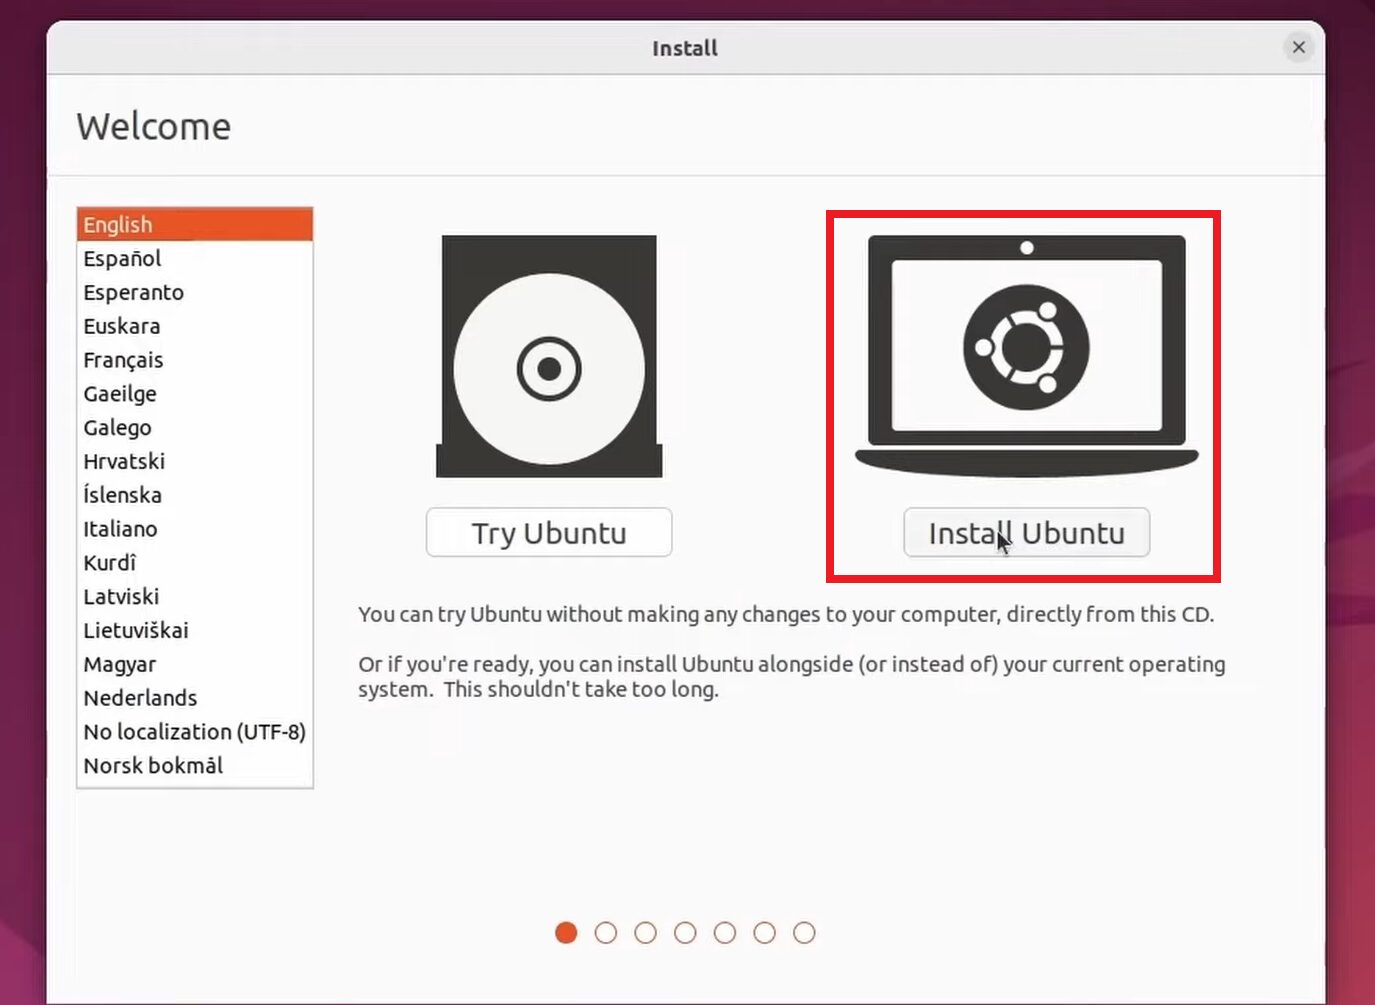Select Español in the language list

[195, 259]
